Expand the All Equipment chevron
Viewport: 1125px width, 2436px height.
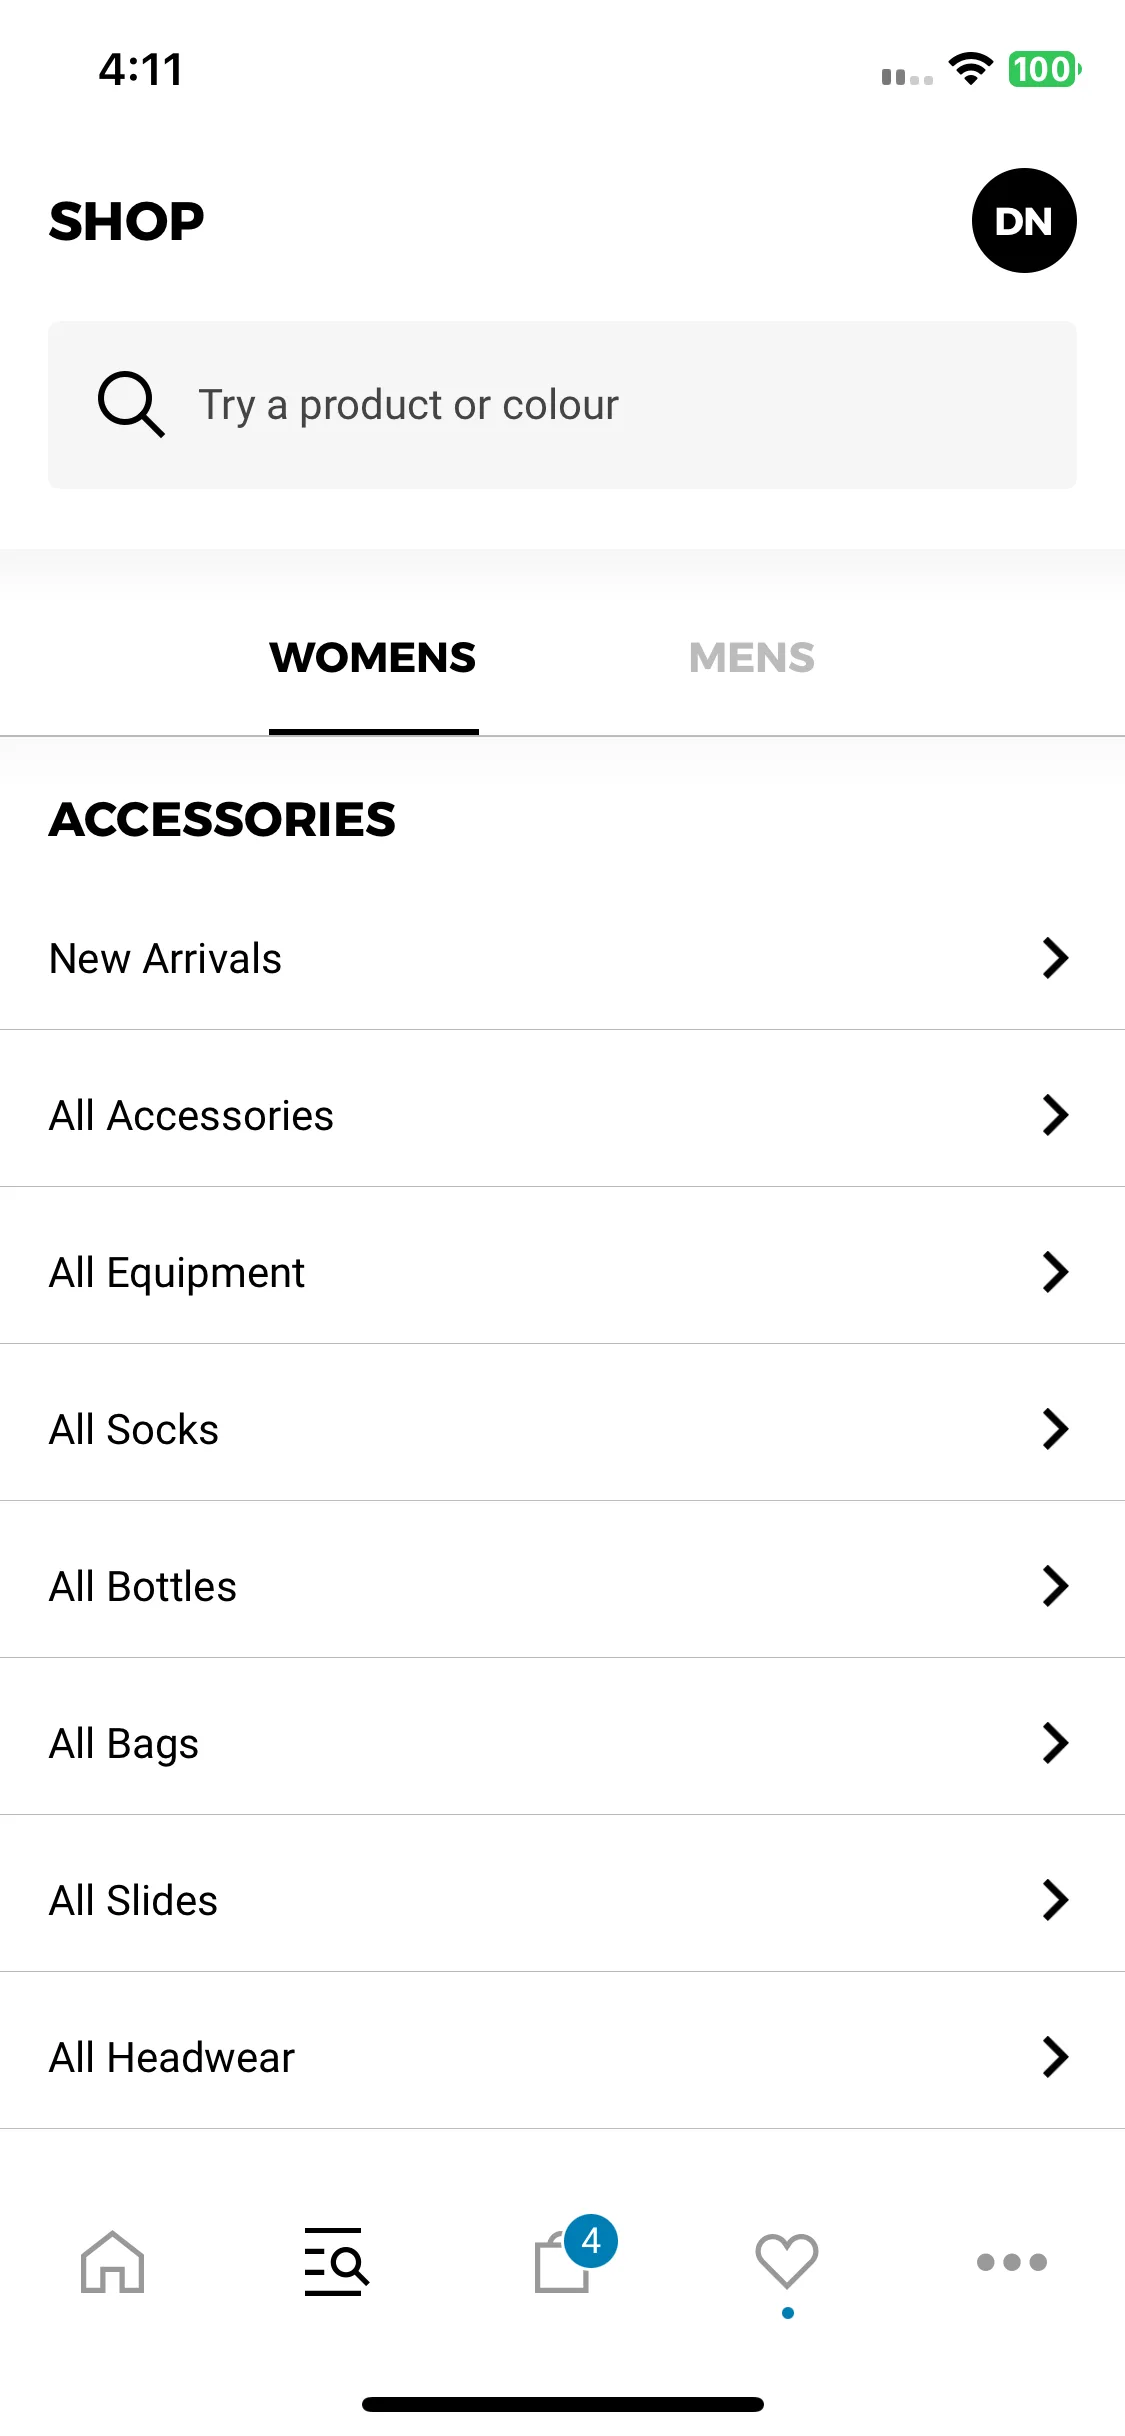click(1055, 1272)
